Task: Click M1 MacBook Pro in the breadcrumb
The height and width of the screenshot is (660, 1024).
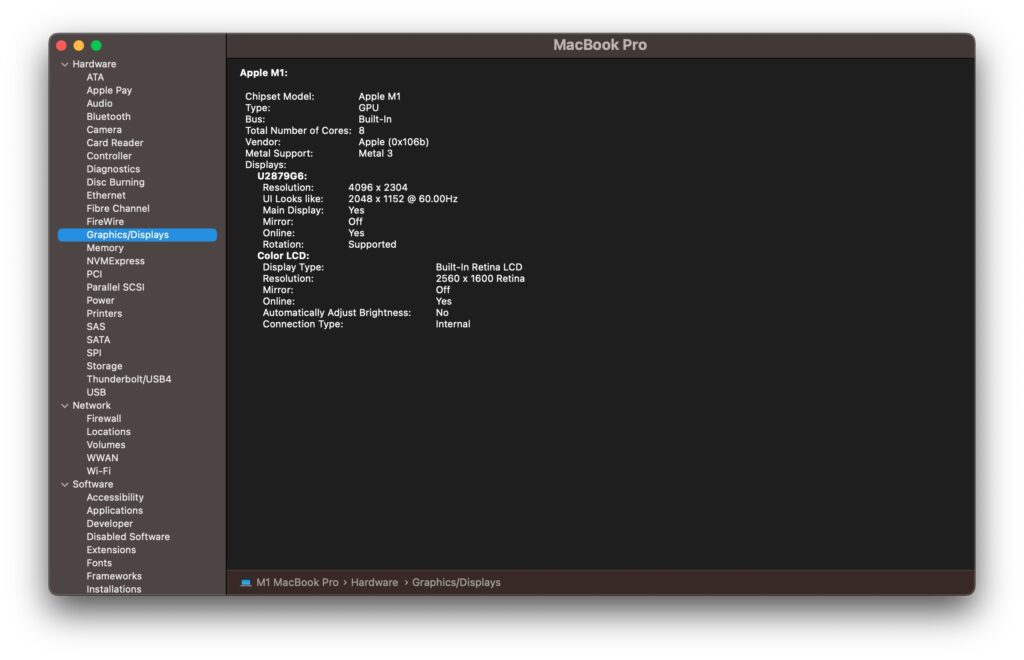Action: [294, 582]
